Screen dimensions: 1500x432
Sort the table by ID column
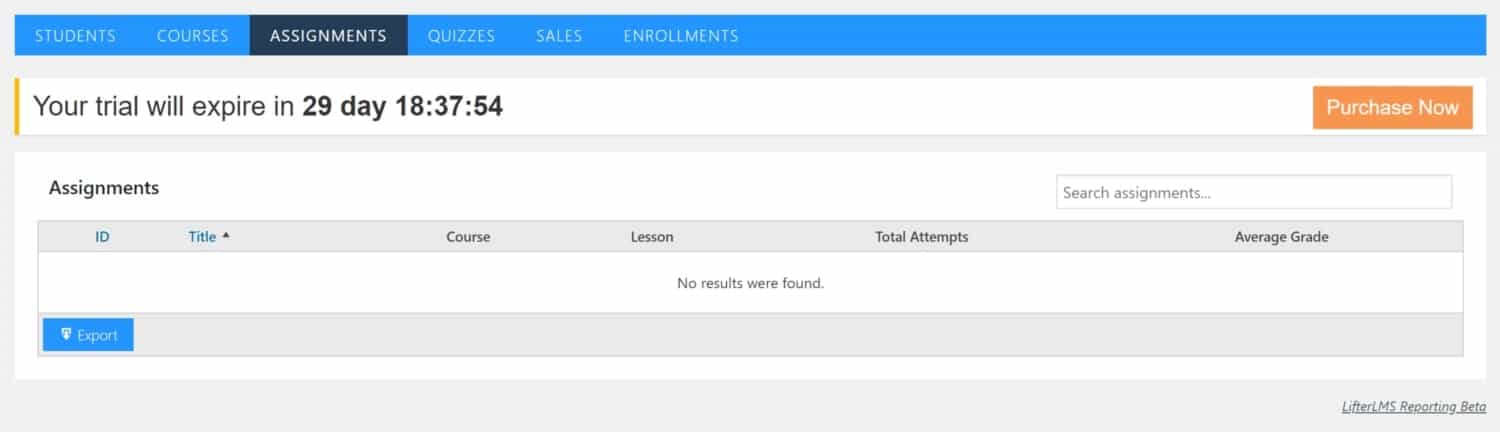pyautogui.click(x=102, y=237)
